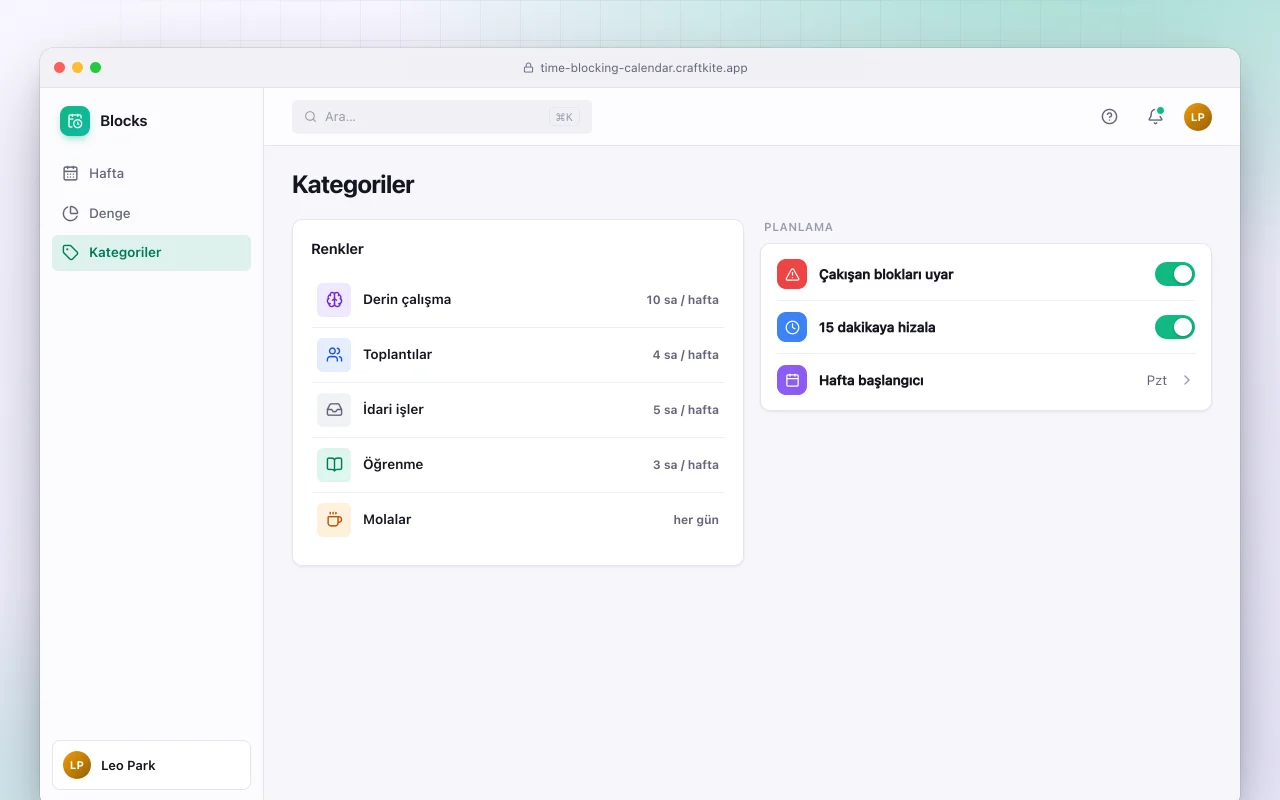This screenshot has height=800, width=1280.
Task: Open the Pzt week start value
Action: [x=1157, y=380]
